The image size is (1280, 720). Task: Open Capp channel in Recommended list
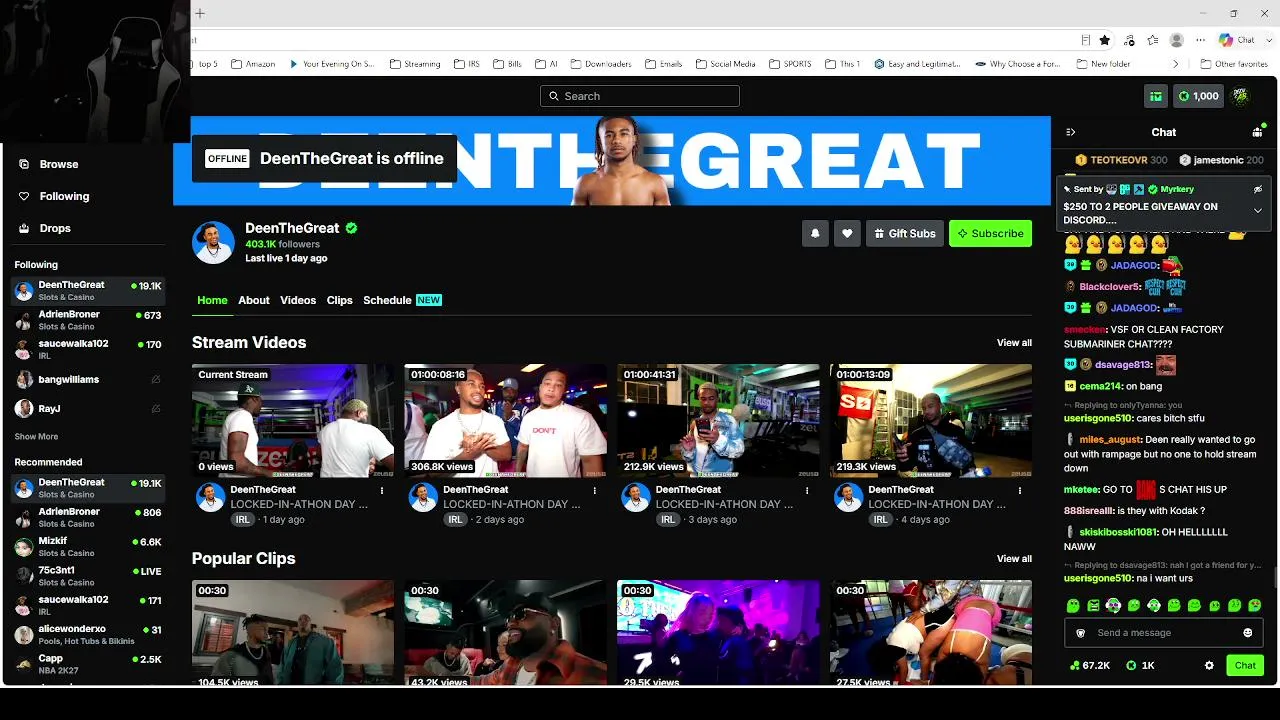pyautogui.click(x=88, y=664)
